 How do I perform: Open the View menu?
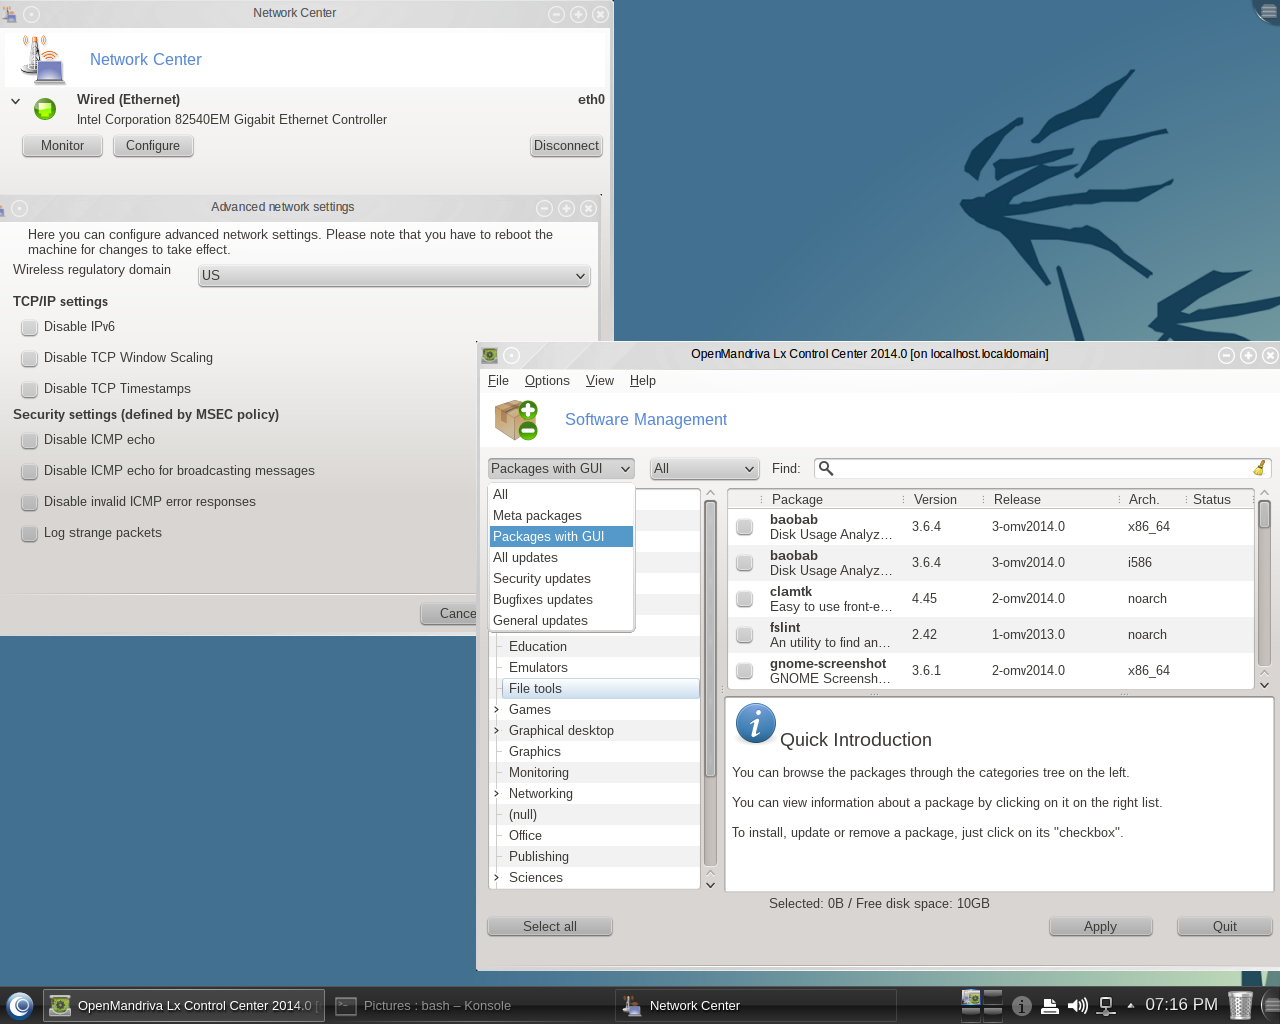pyautogui.click(x=600, y=381)
